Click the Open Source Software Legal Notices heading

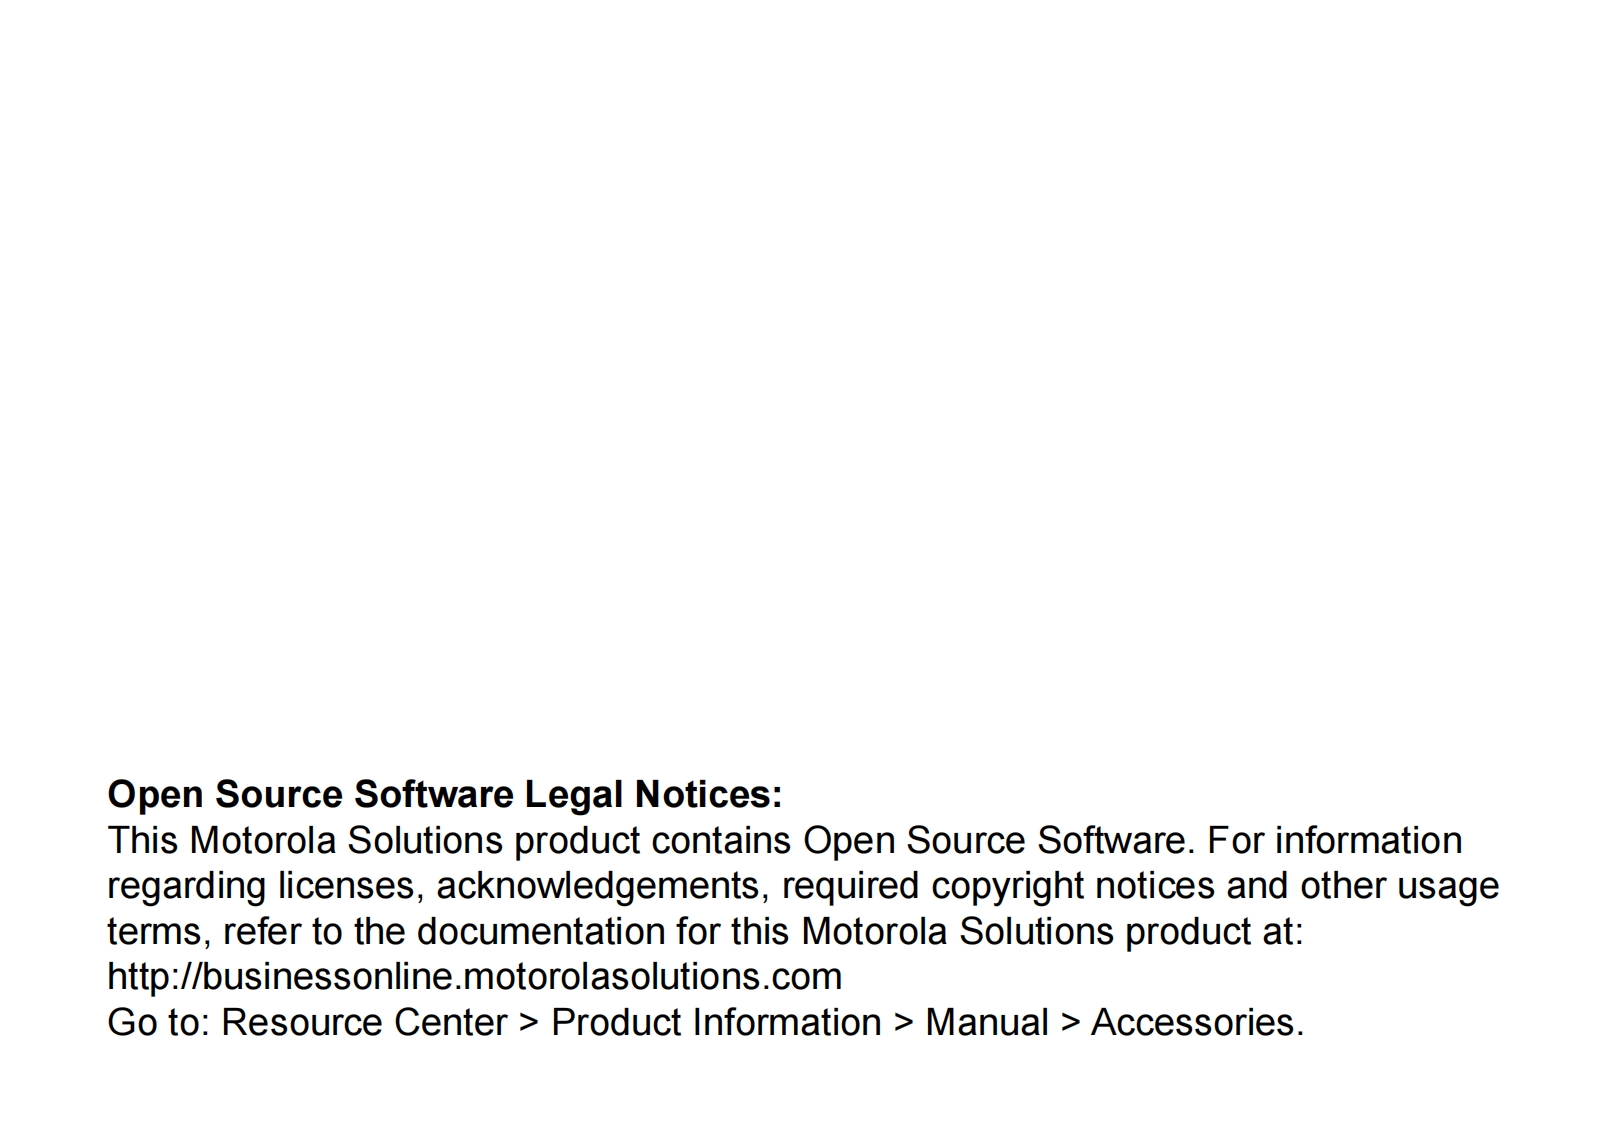point(444,794)
